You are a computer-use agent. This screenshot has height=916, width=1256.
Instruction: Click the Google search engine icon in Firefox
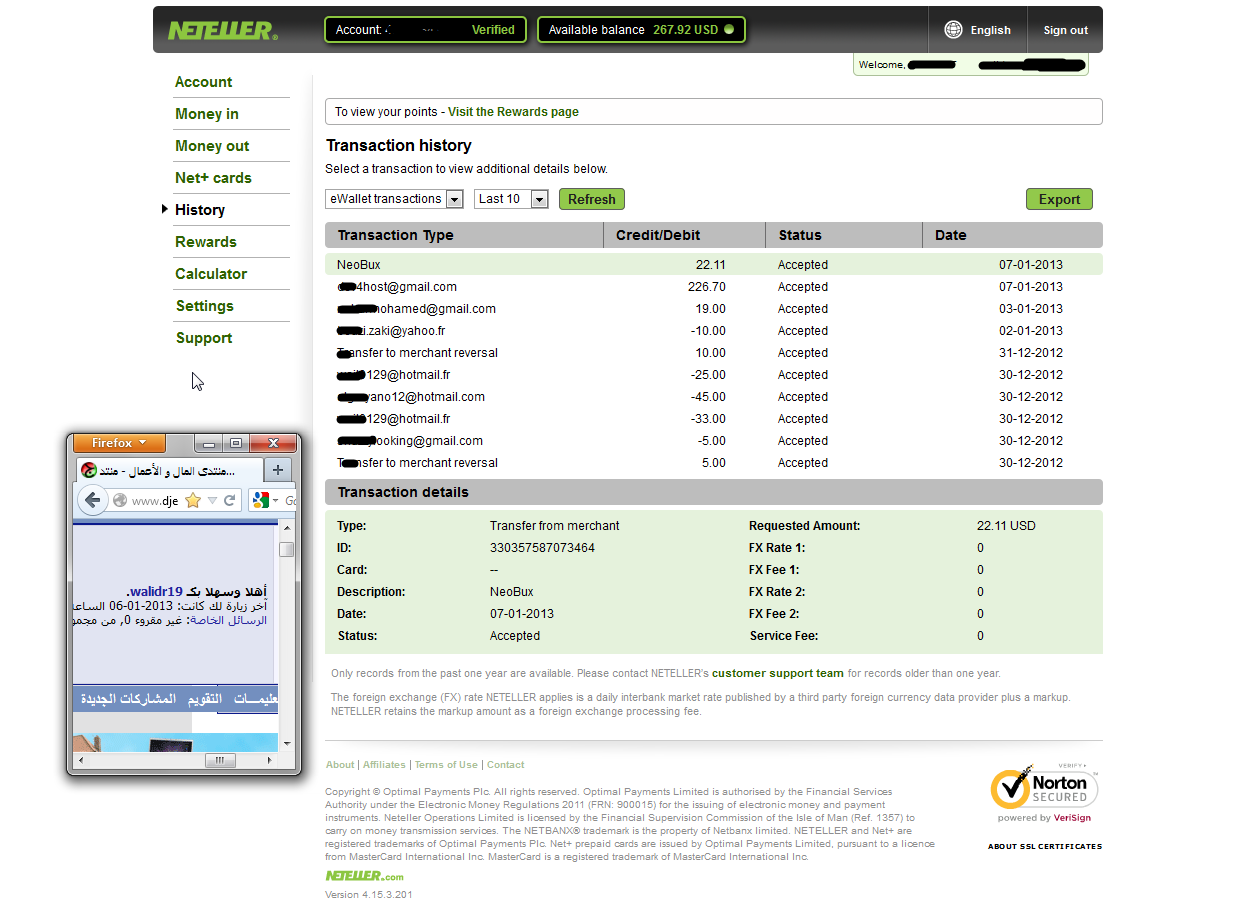tap(262, 500)
